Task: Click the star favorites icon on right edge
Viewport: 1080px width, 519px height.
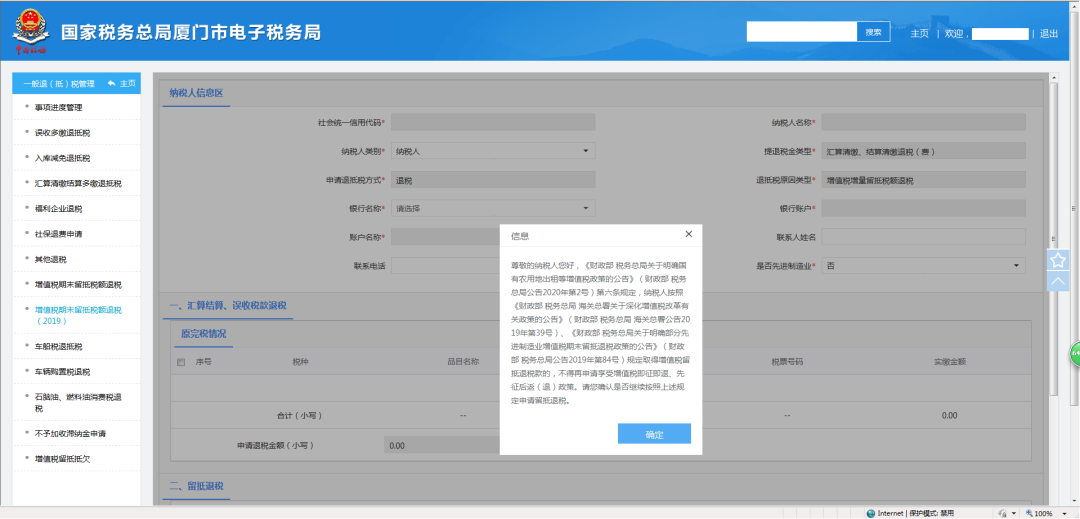Action: point(1058,260)
